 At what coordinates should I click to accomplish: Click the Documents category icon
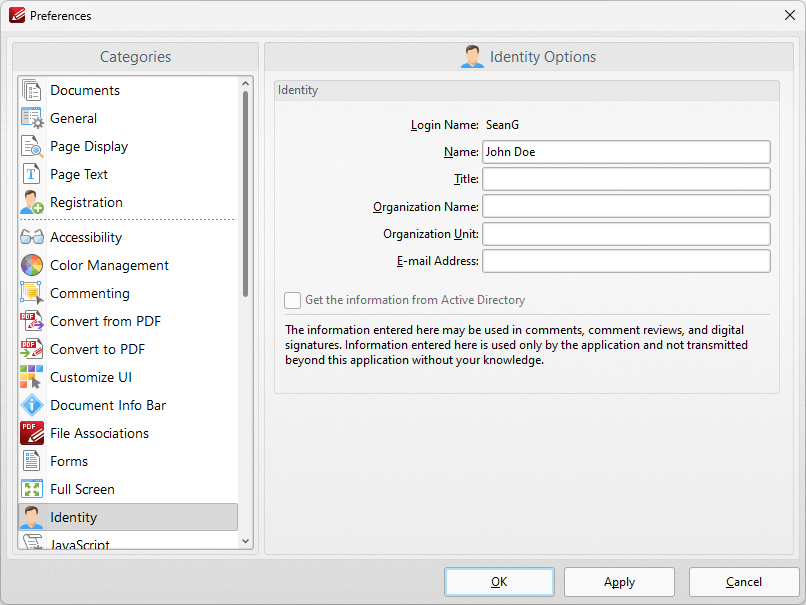coord(31,90)
